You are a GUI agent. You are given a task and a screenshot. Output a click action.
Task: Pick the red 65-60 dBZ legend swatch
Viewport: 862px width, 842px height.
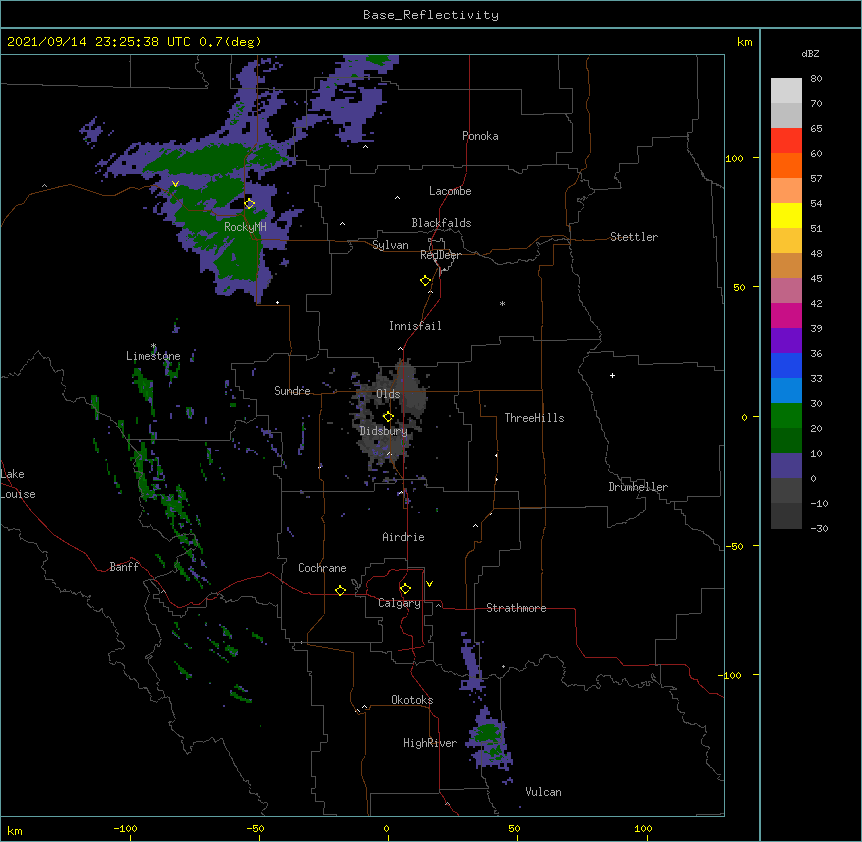tap(786, 141)
